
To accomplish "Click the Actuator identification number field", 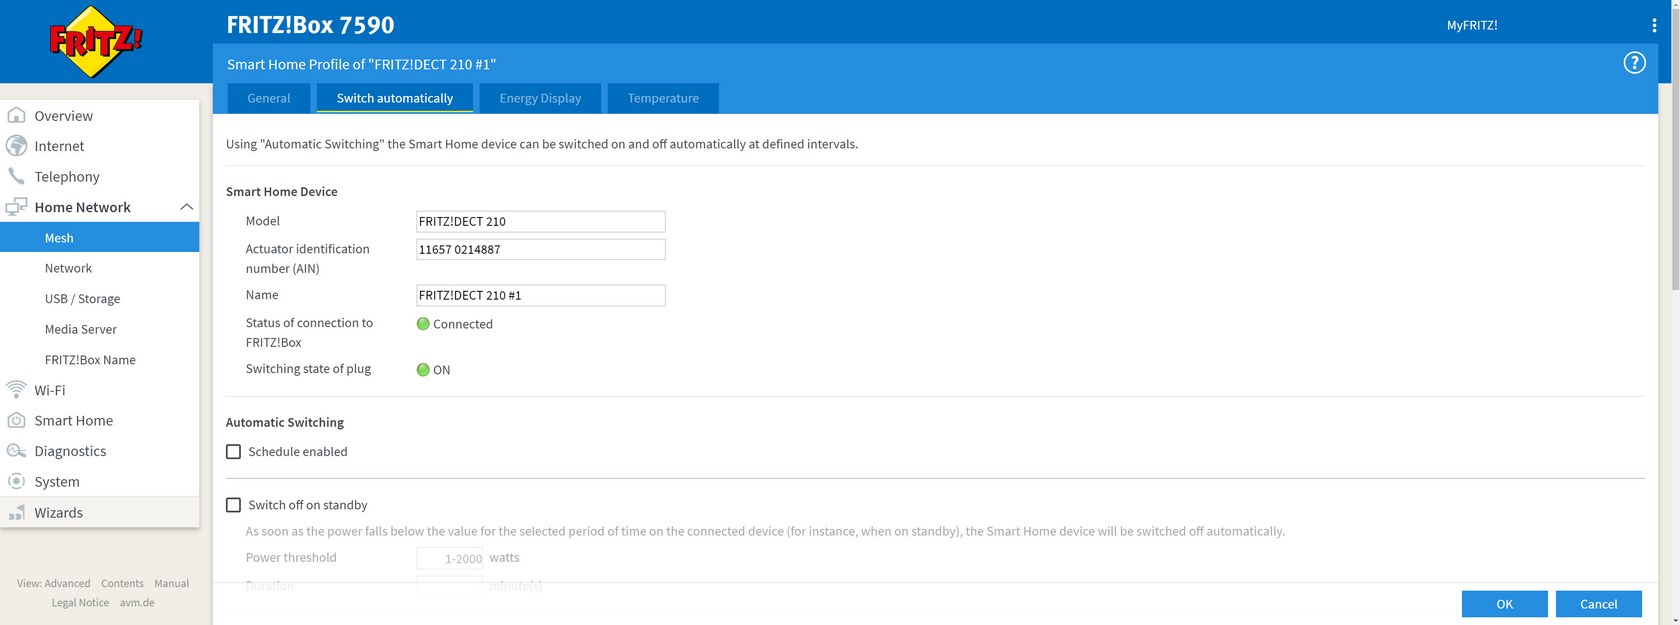I will pos(541,249).
